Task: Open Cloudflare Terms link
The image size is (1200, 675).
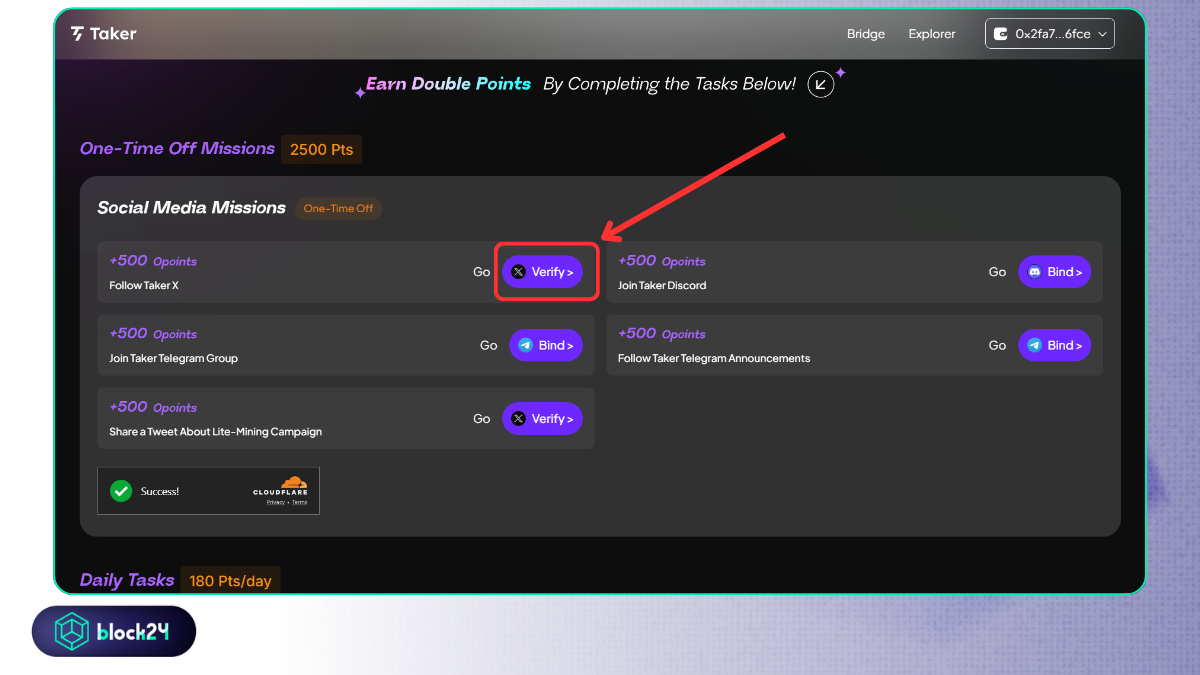Action: pos(300,502)
